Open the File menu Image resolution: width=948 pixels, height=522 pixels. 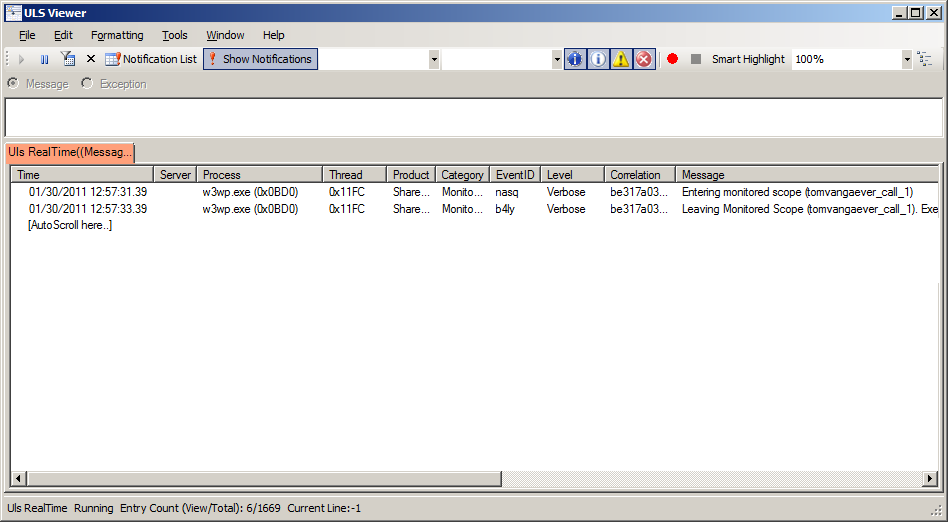(x=27, y=35)
